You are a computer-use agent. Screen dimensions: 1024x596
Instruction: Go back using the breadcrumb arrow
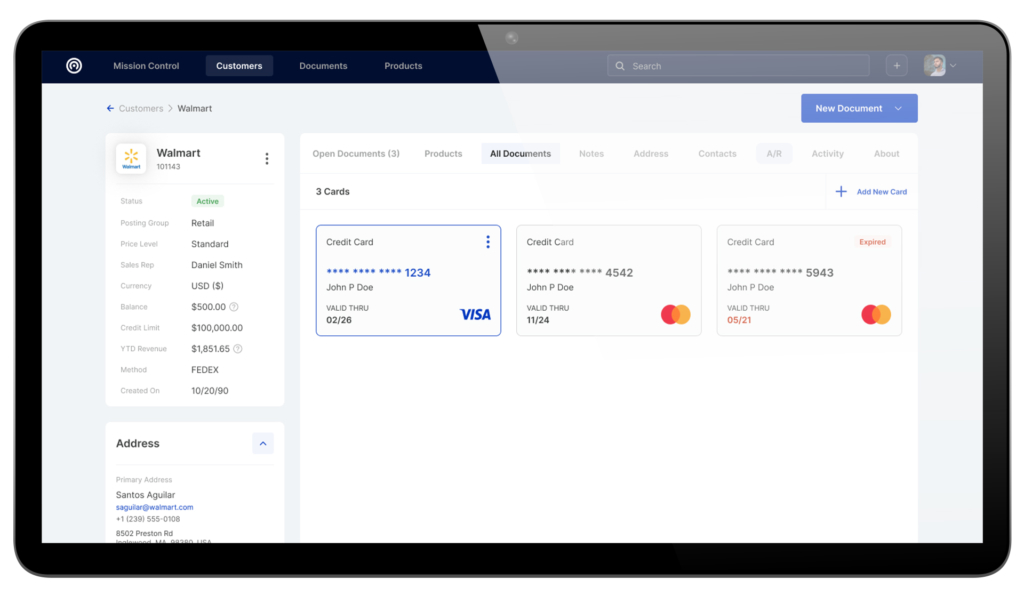coord(110,108)
